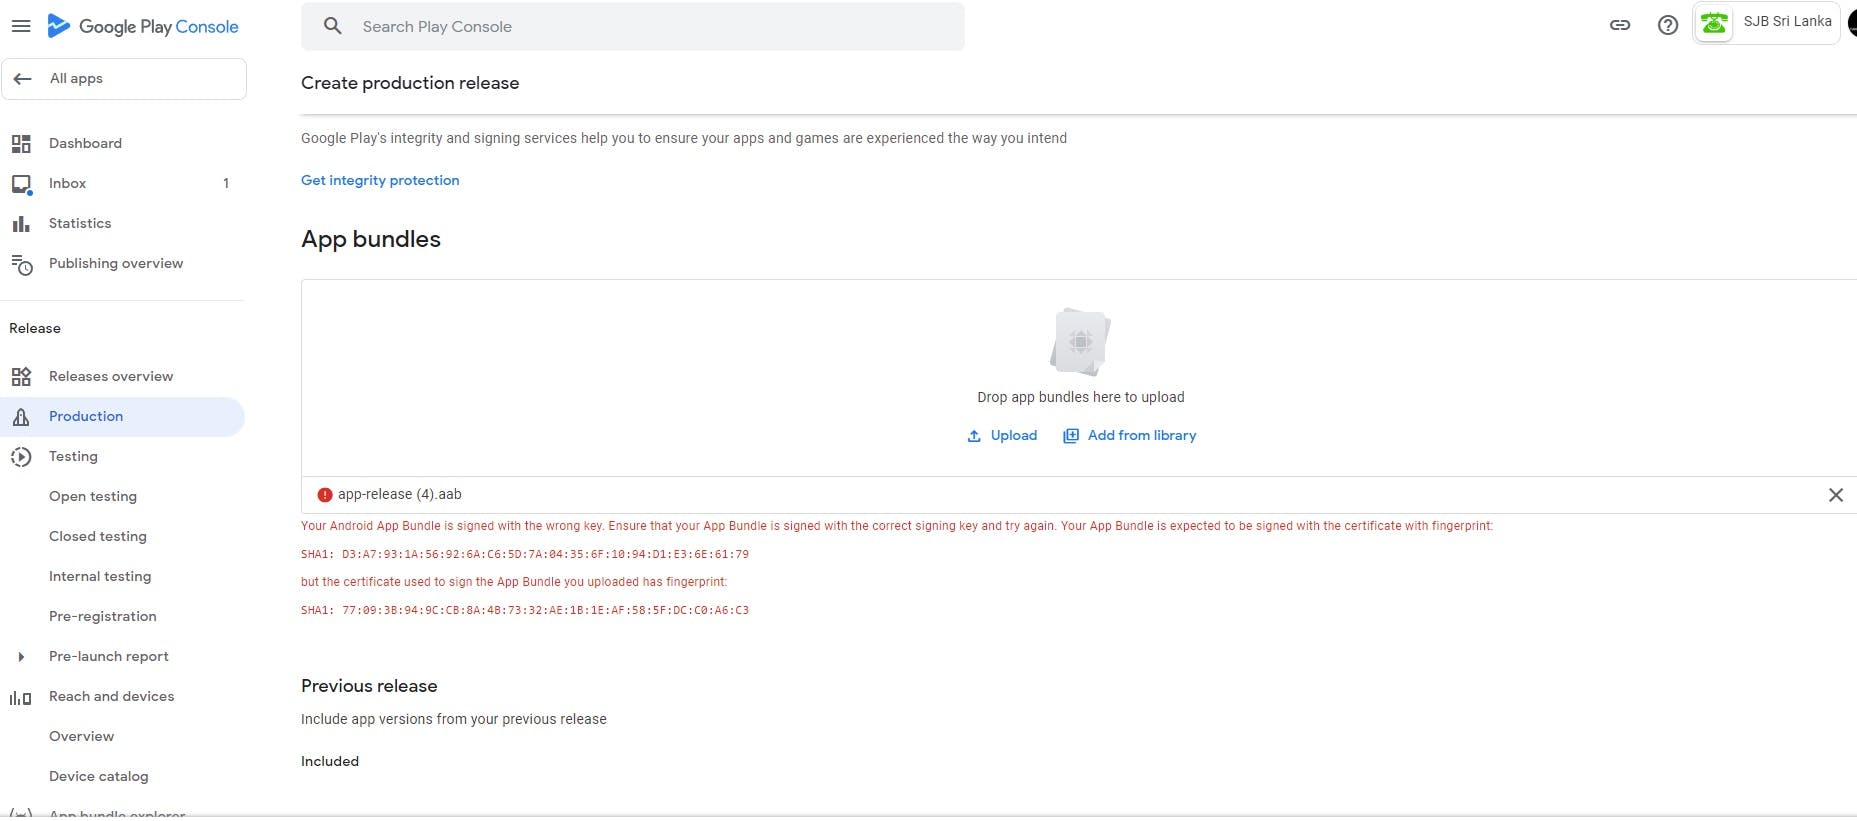Screen dimensions: 1857x821
Task: Open the SJB Sri Lanka account selector
Action: click(x=1766, y=23)
